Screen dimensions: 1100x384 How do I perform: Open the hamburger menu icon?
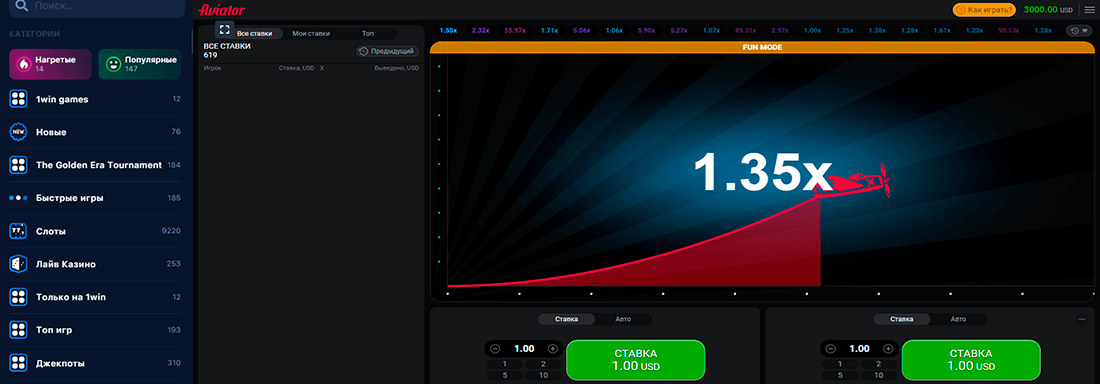pyautogui.click(x=1089, y=10)
